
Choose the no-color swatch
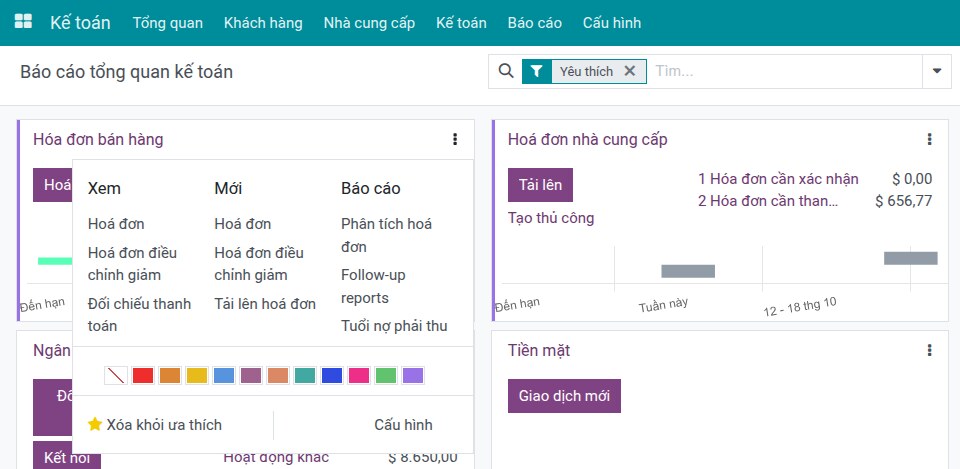pyautogui.click(x=116, y=375)
